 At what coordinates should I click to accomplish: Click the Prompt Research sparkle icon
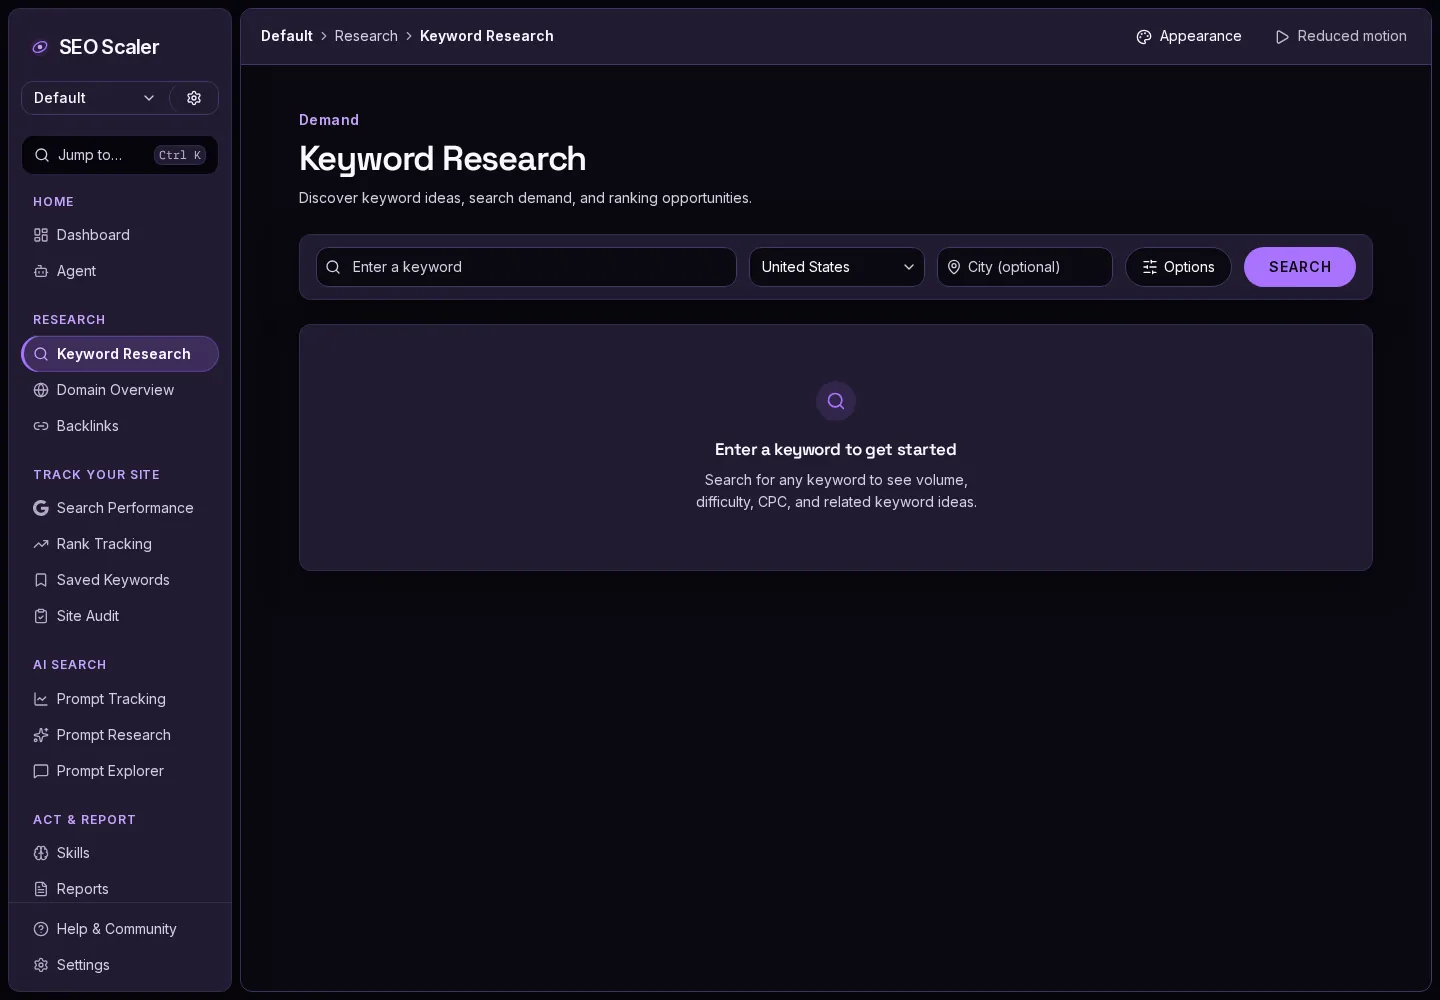tap(41, 735)
